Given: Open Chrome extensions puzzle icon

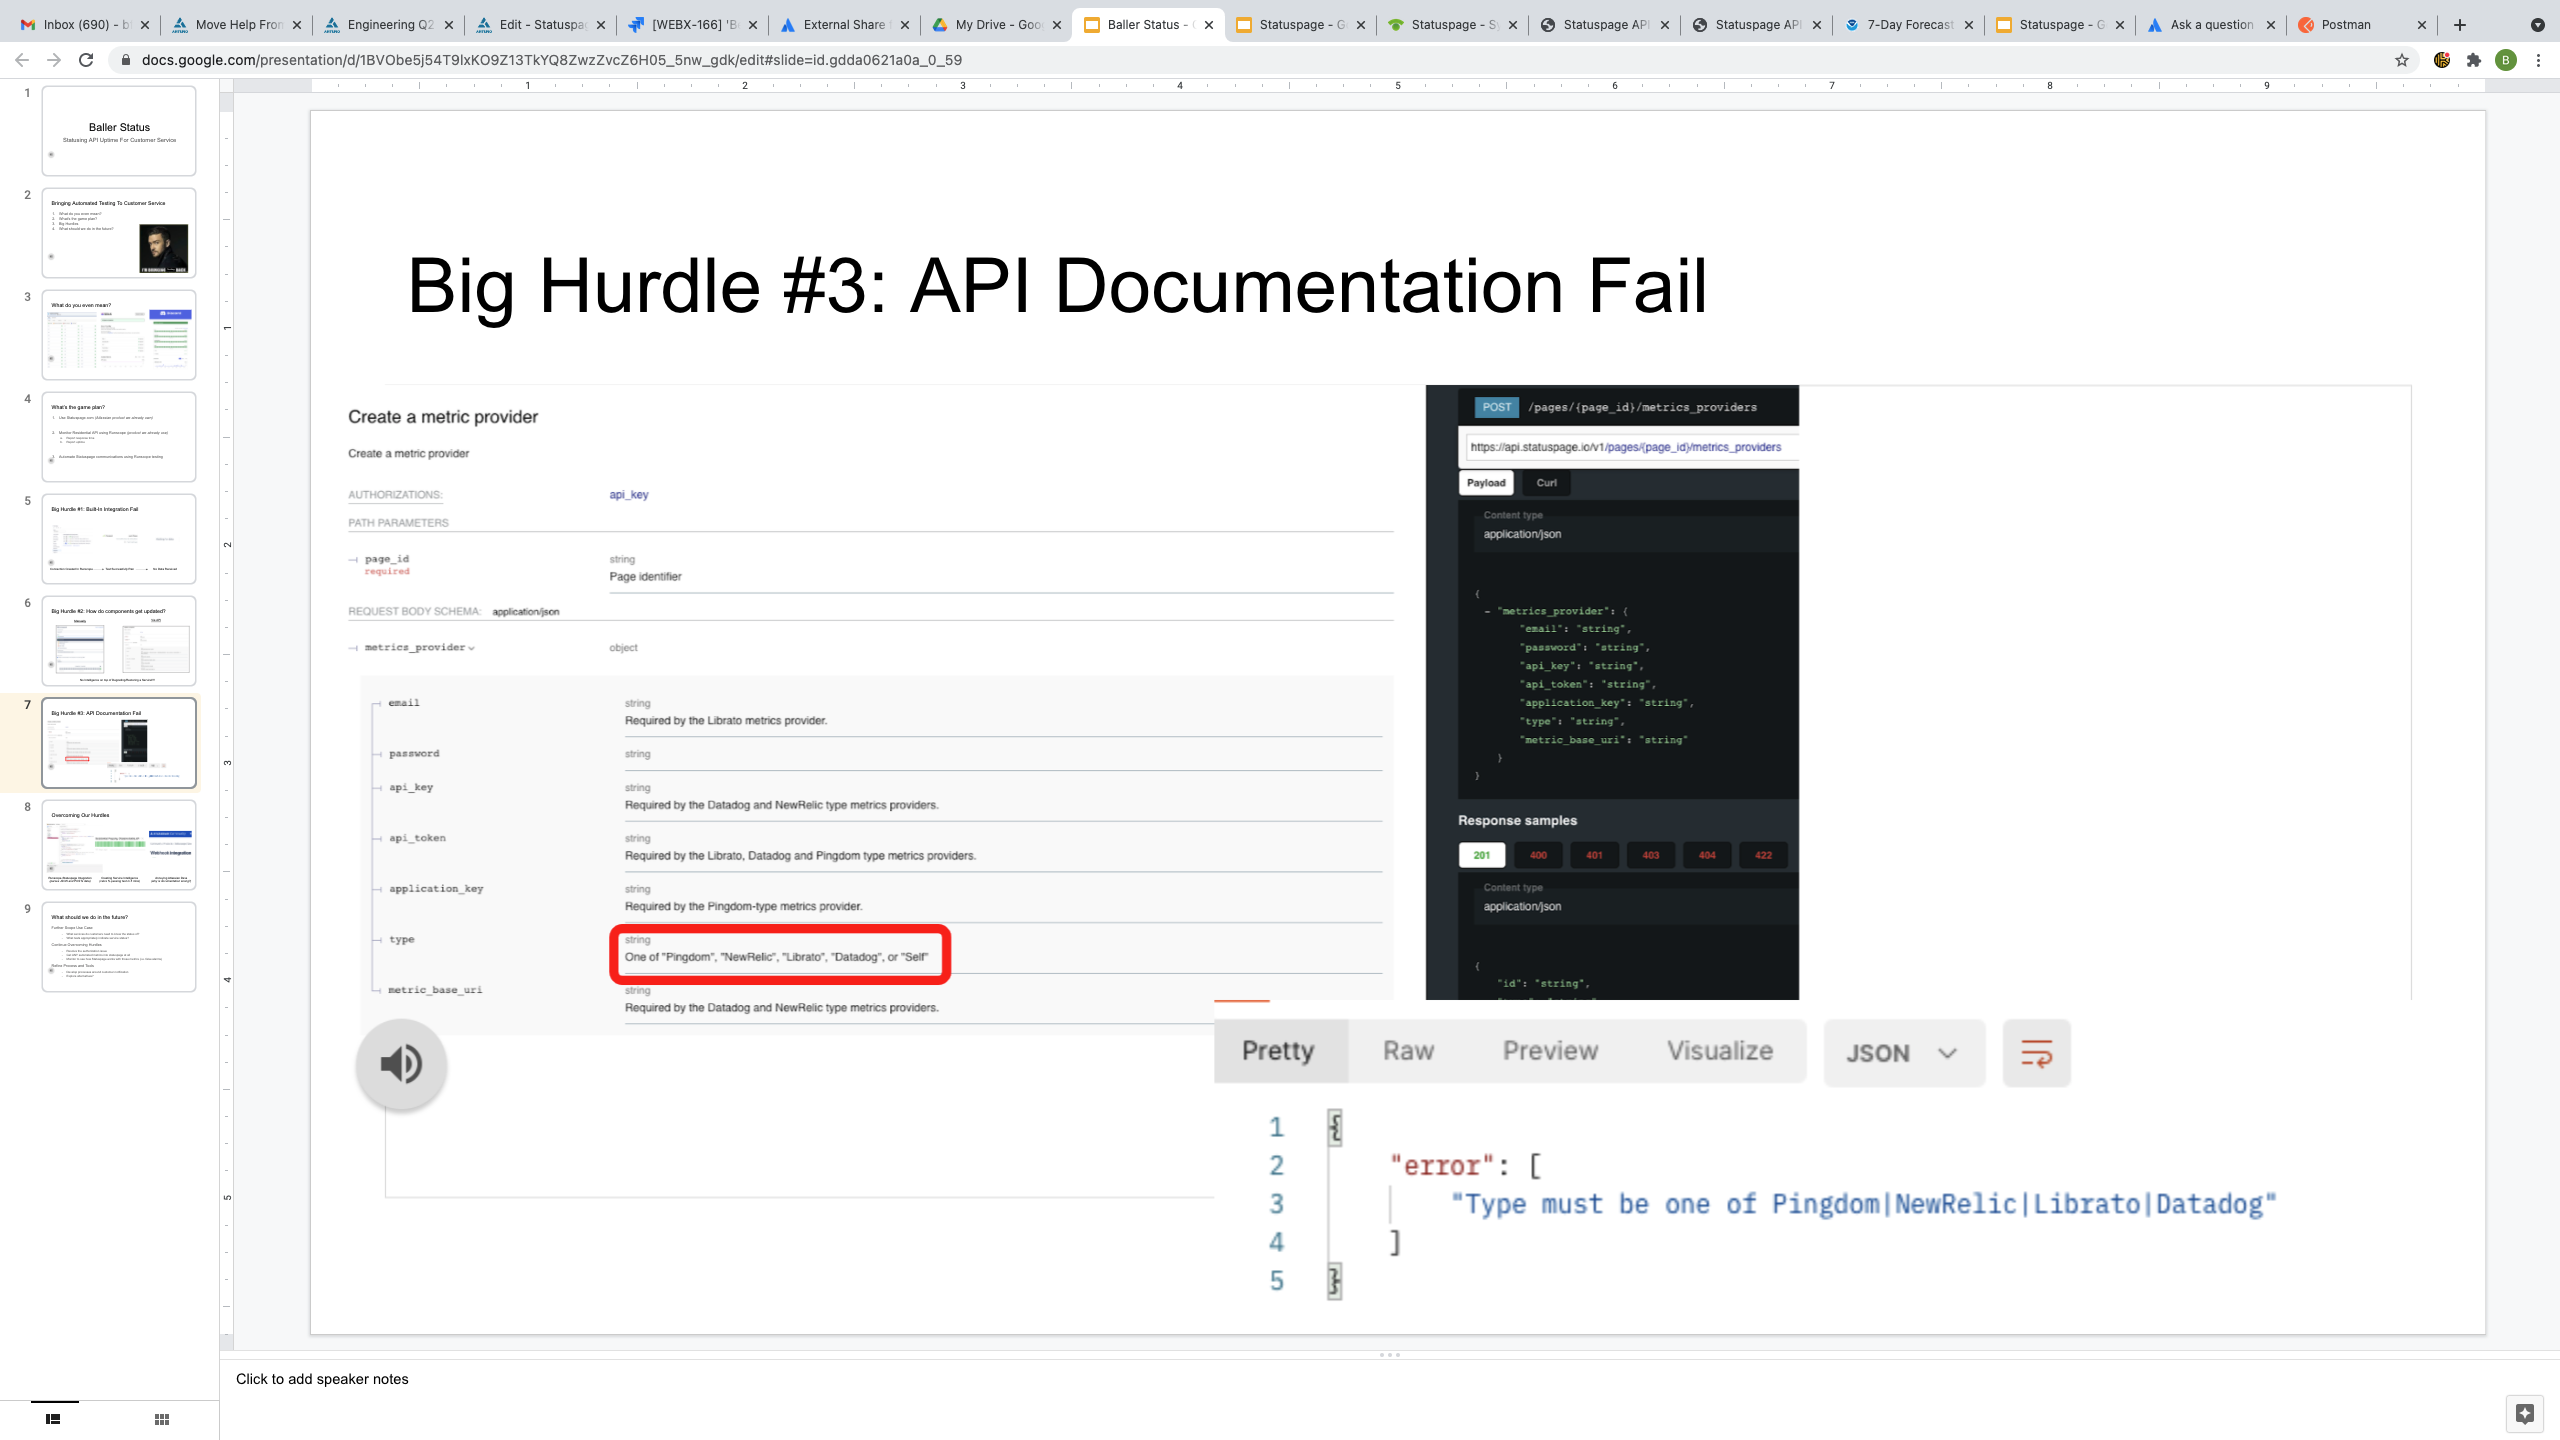Looking at the screenshot, I should [2474, 60].
